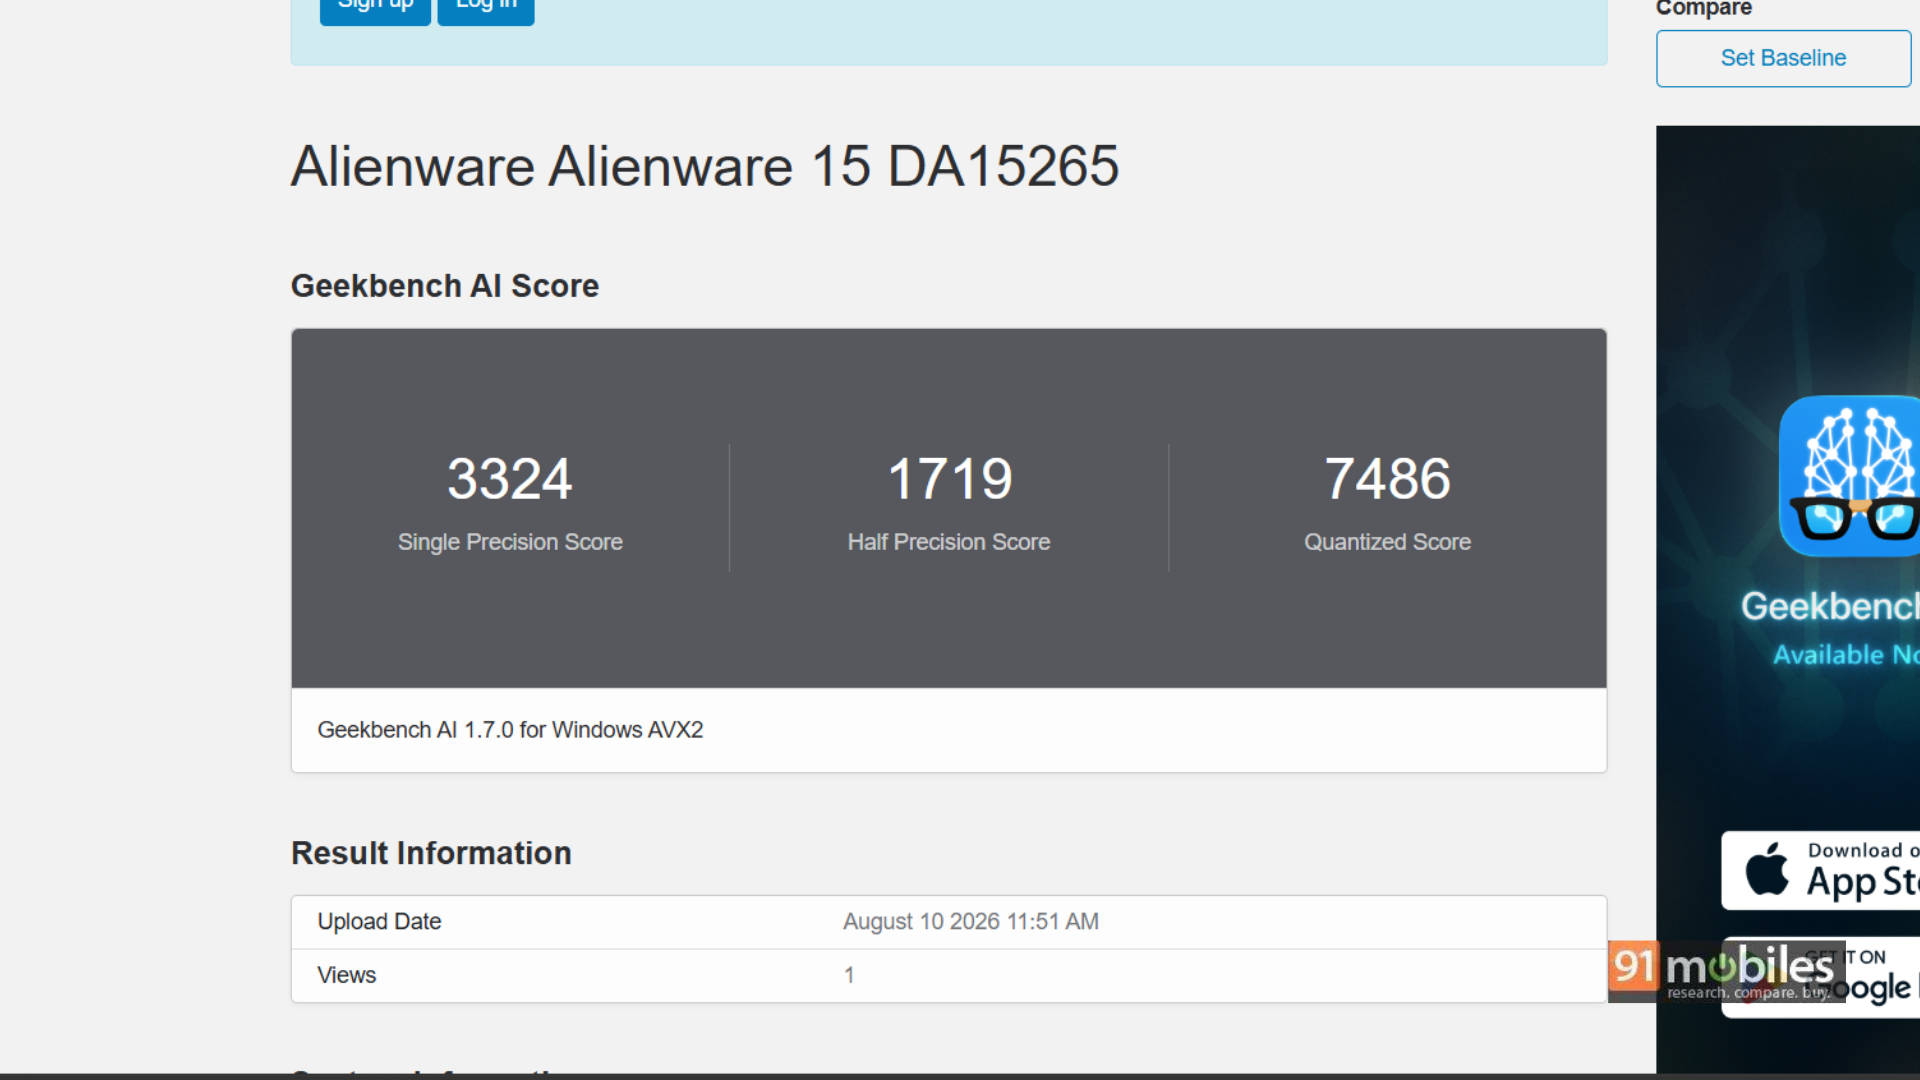Click the Alienware 15 DA15265 title

[705, 166]
